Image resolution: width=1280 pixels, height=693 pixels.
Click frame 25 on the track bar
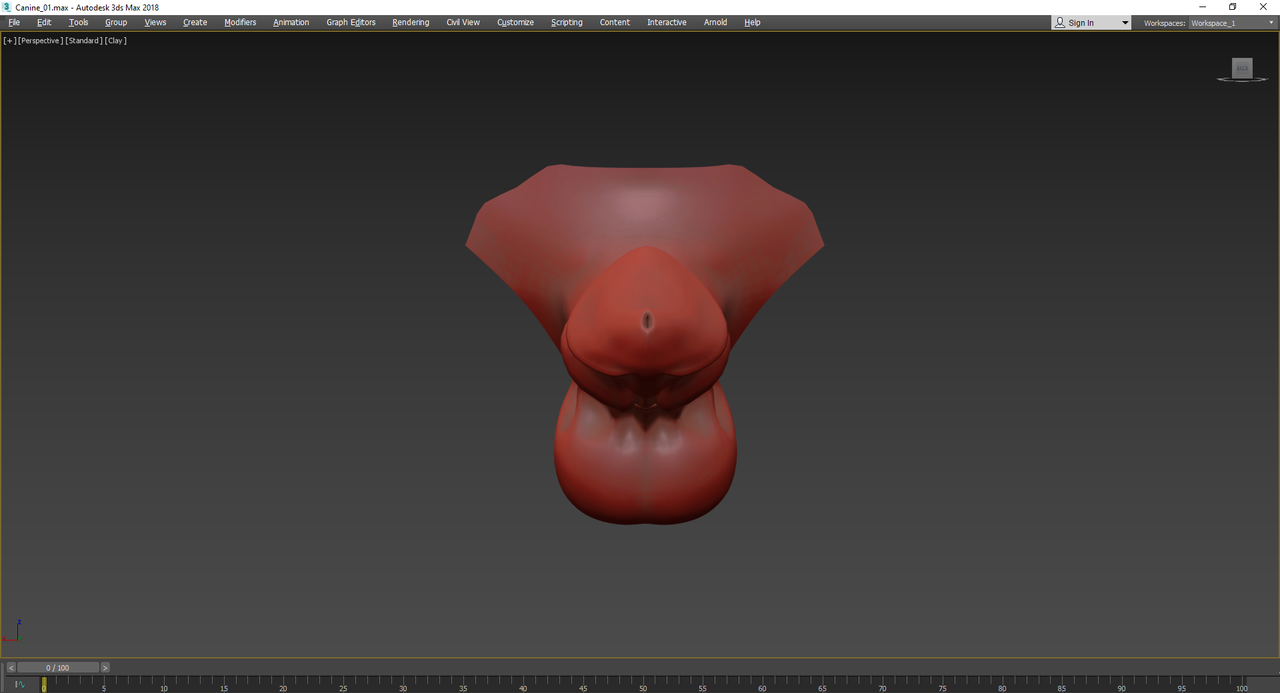click(343, 686)
